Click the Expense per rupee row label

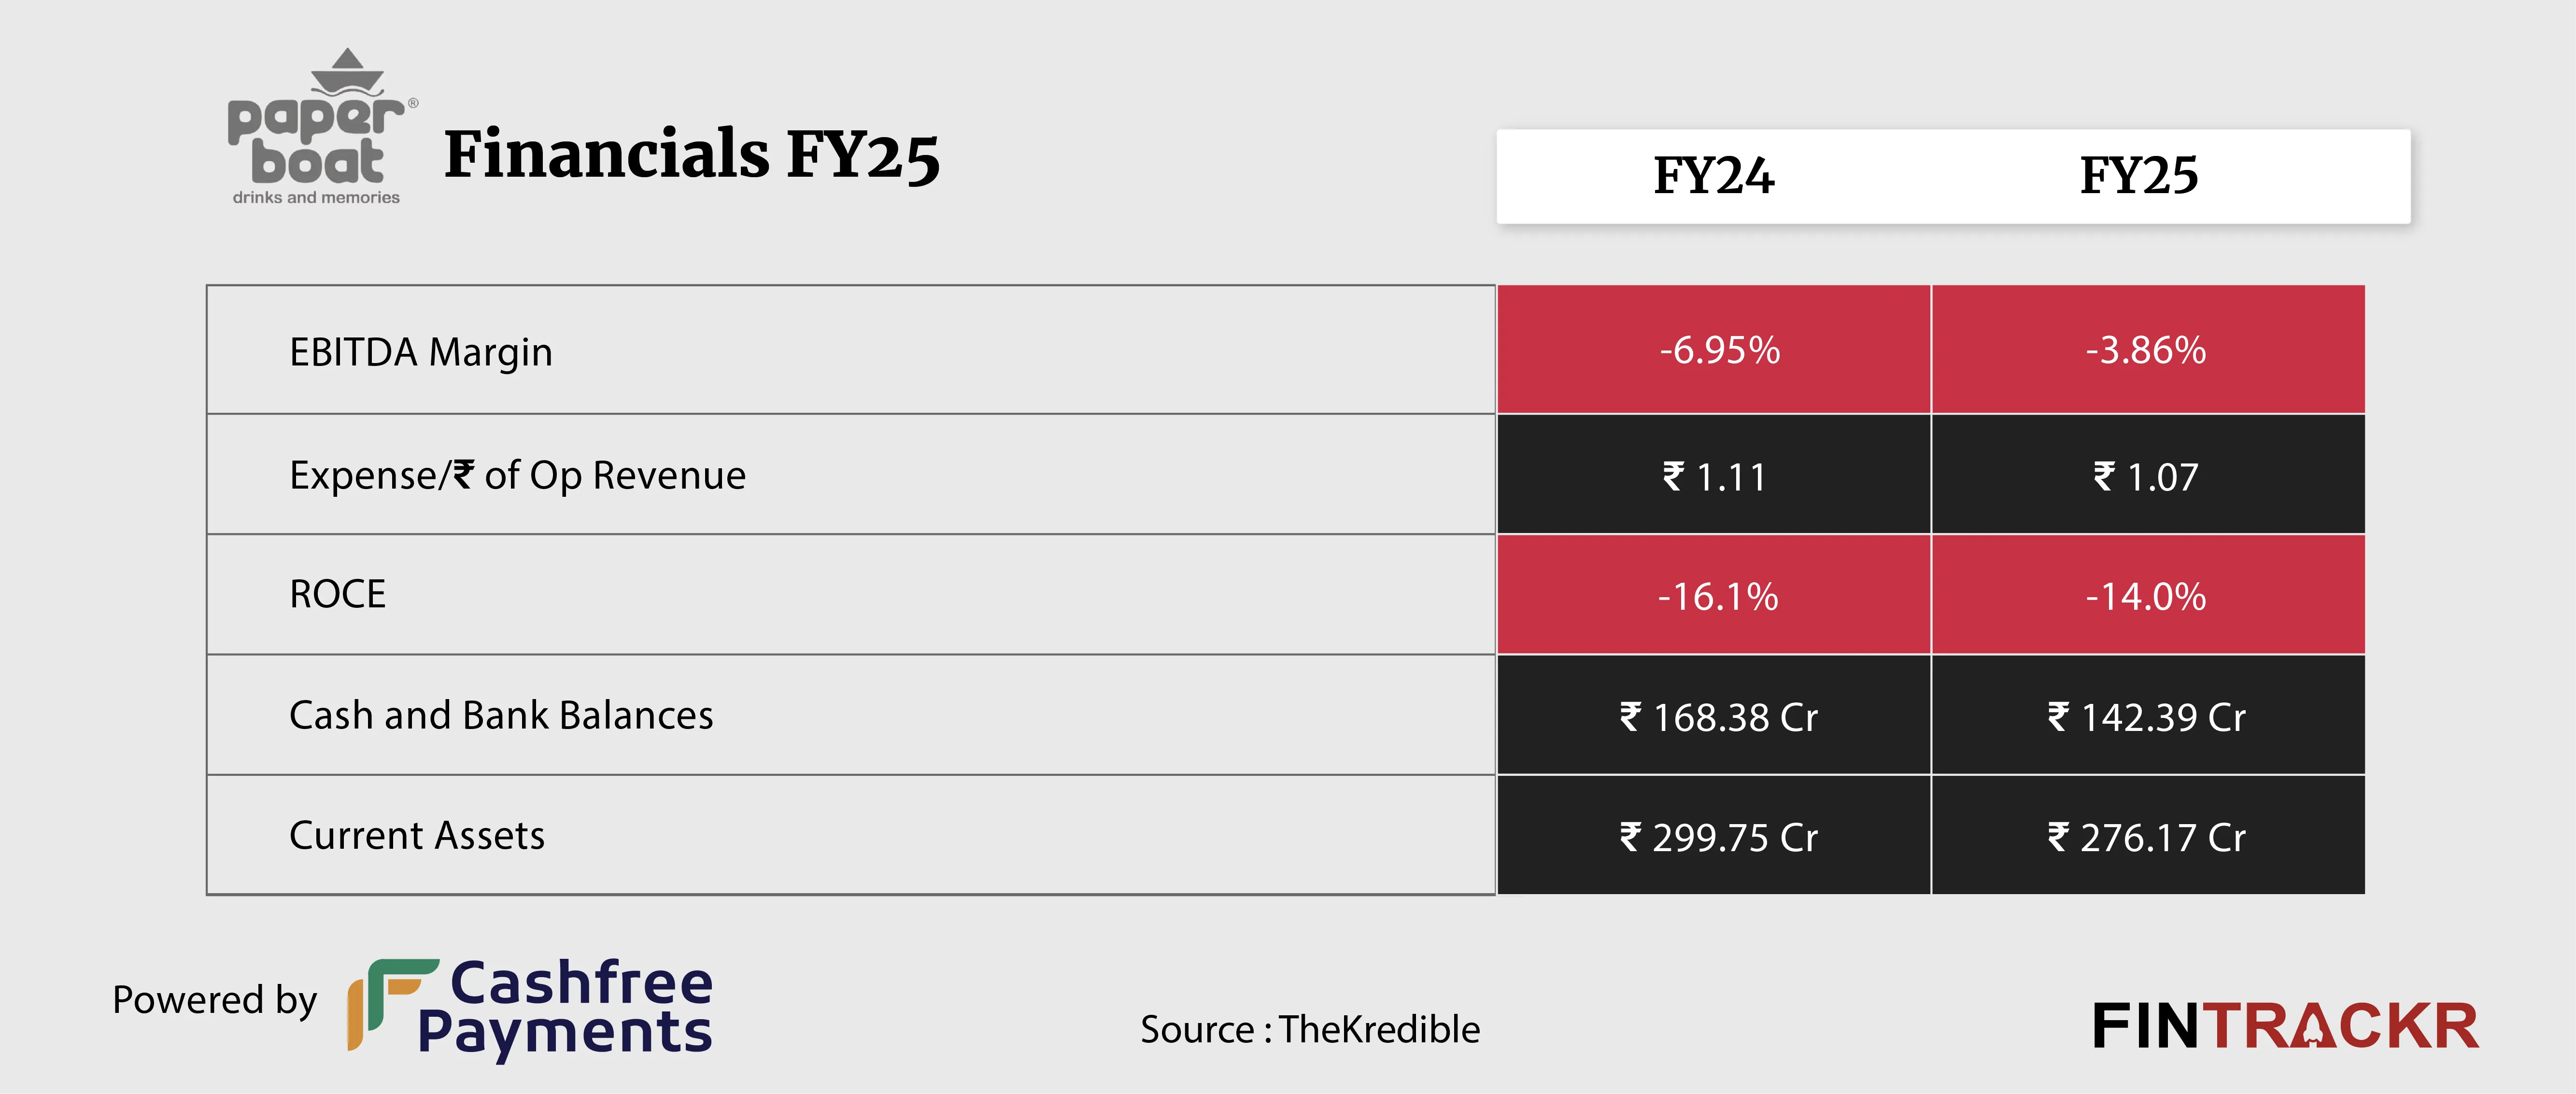[x=517, y=475]
